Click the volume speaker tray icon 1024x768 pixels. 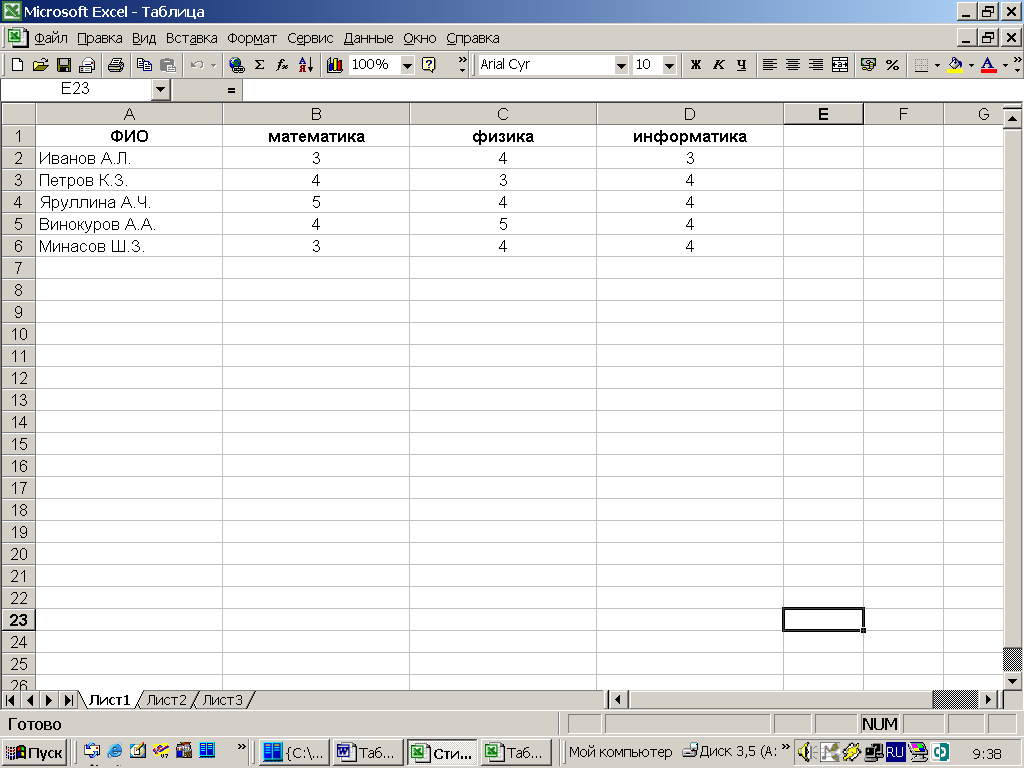(x=805, y=752)
